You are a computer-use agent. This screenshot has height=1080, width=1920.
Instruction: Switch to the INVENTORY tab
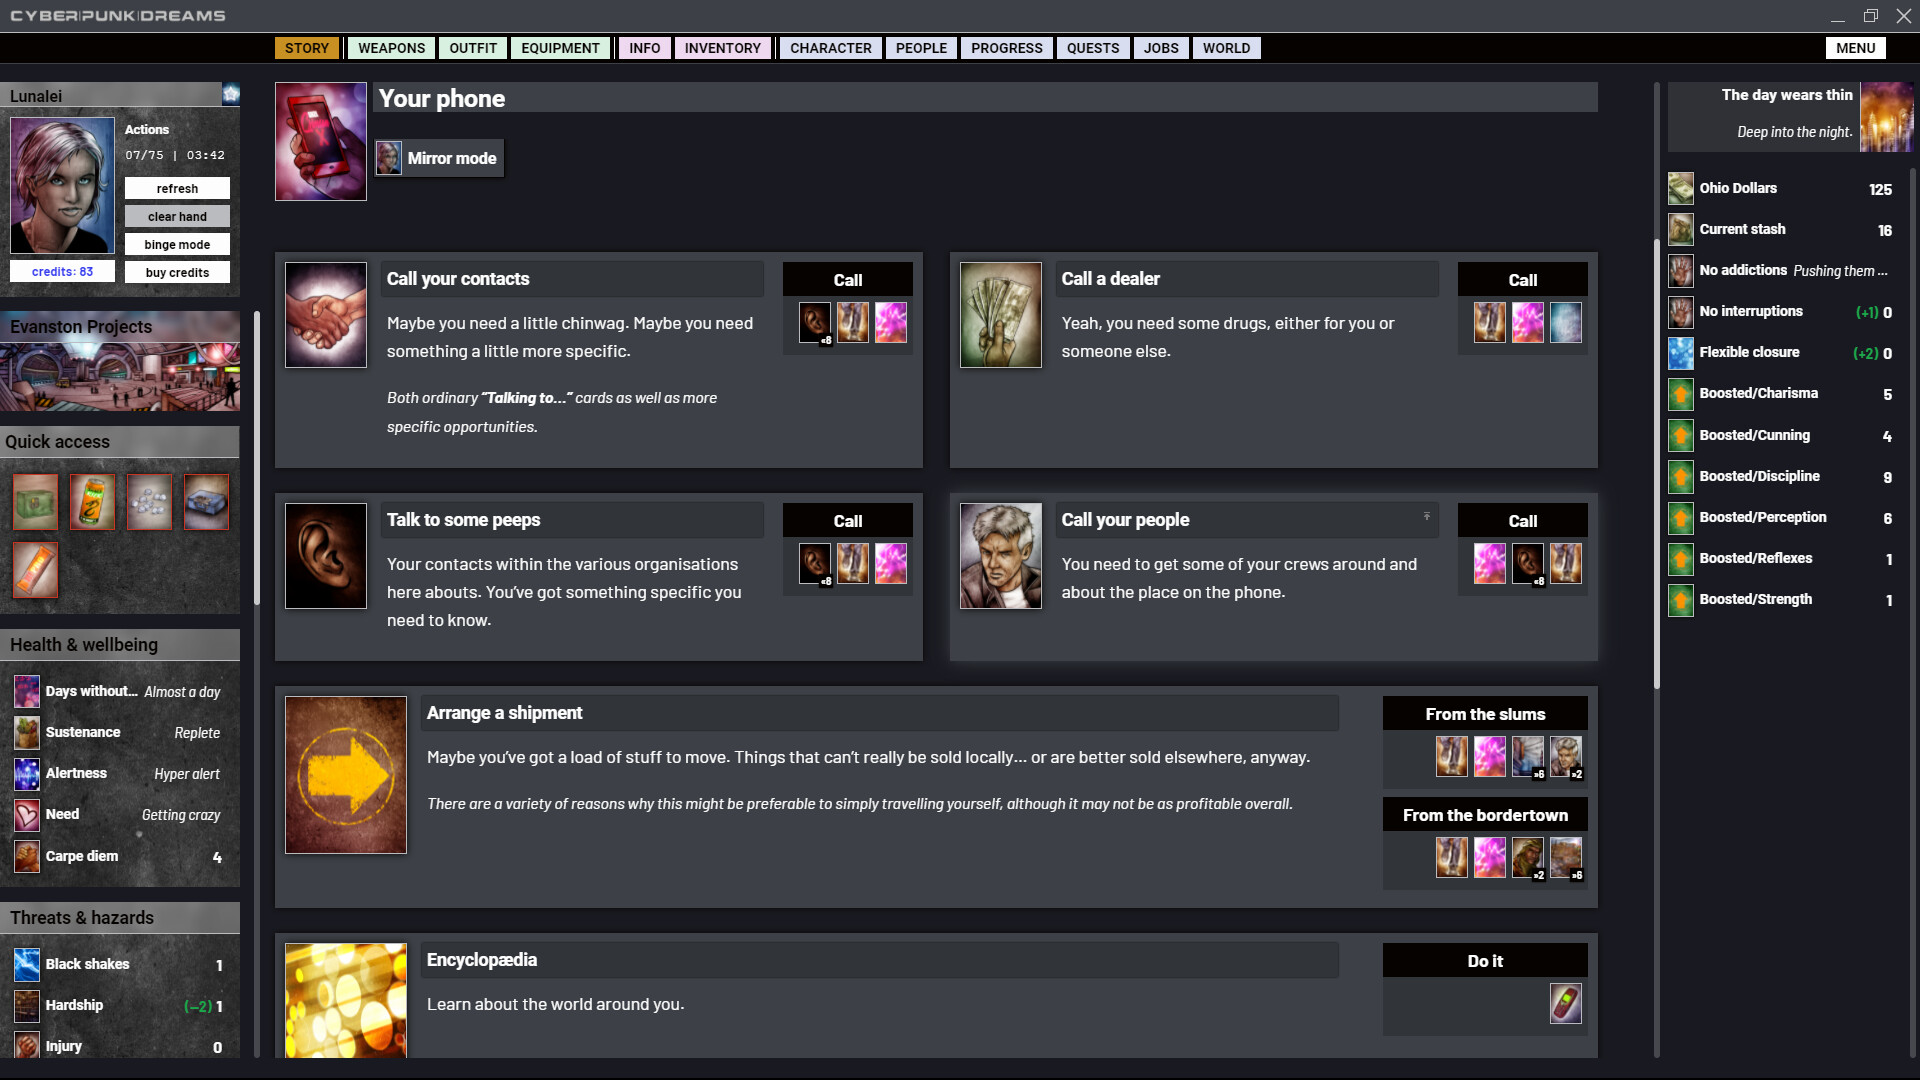coord(722,48)
